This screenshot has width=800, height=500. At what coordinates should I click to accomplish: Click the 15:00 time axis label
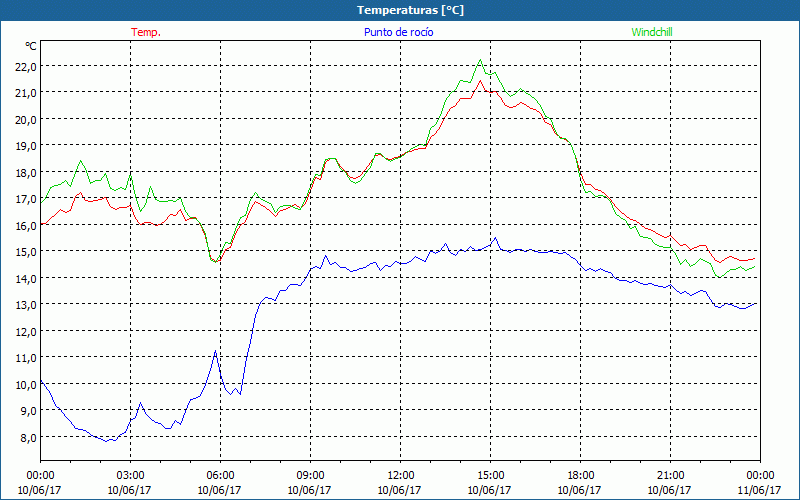coord(490,475)
